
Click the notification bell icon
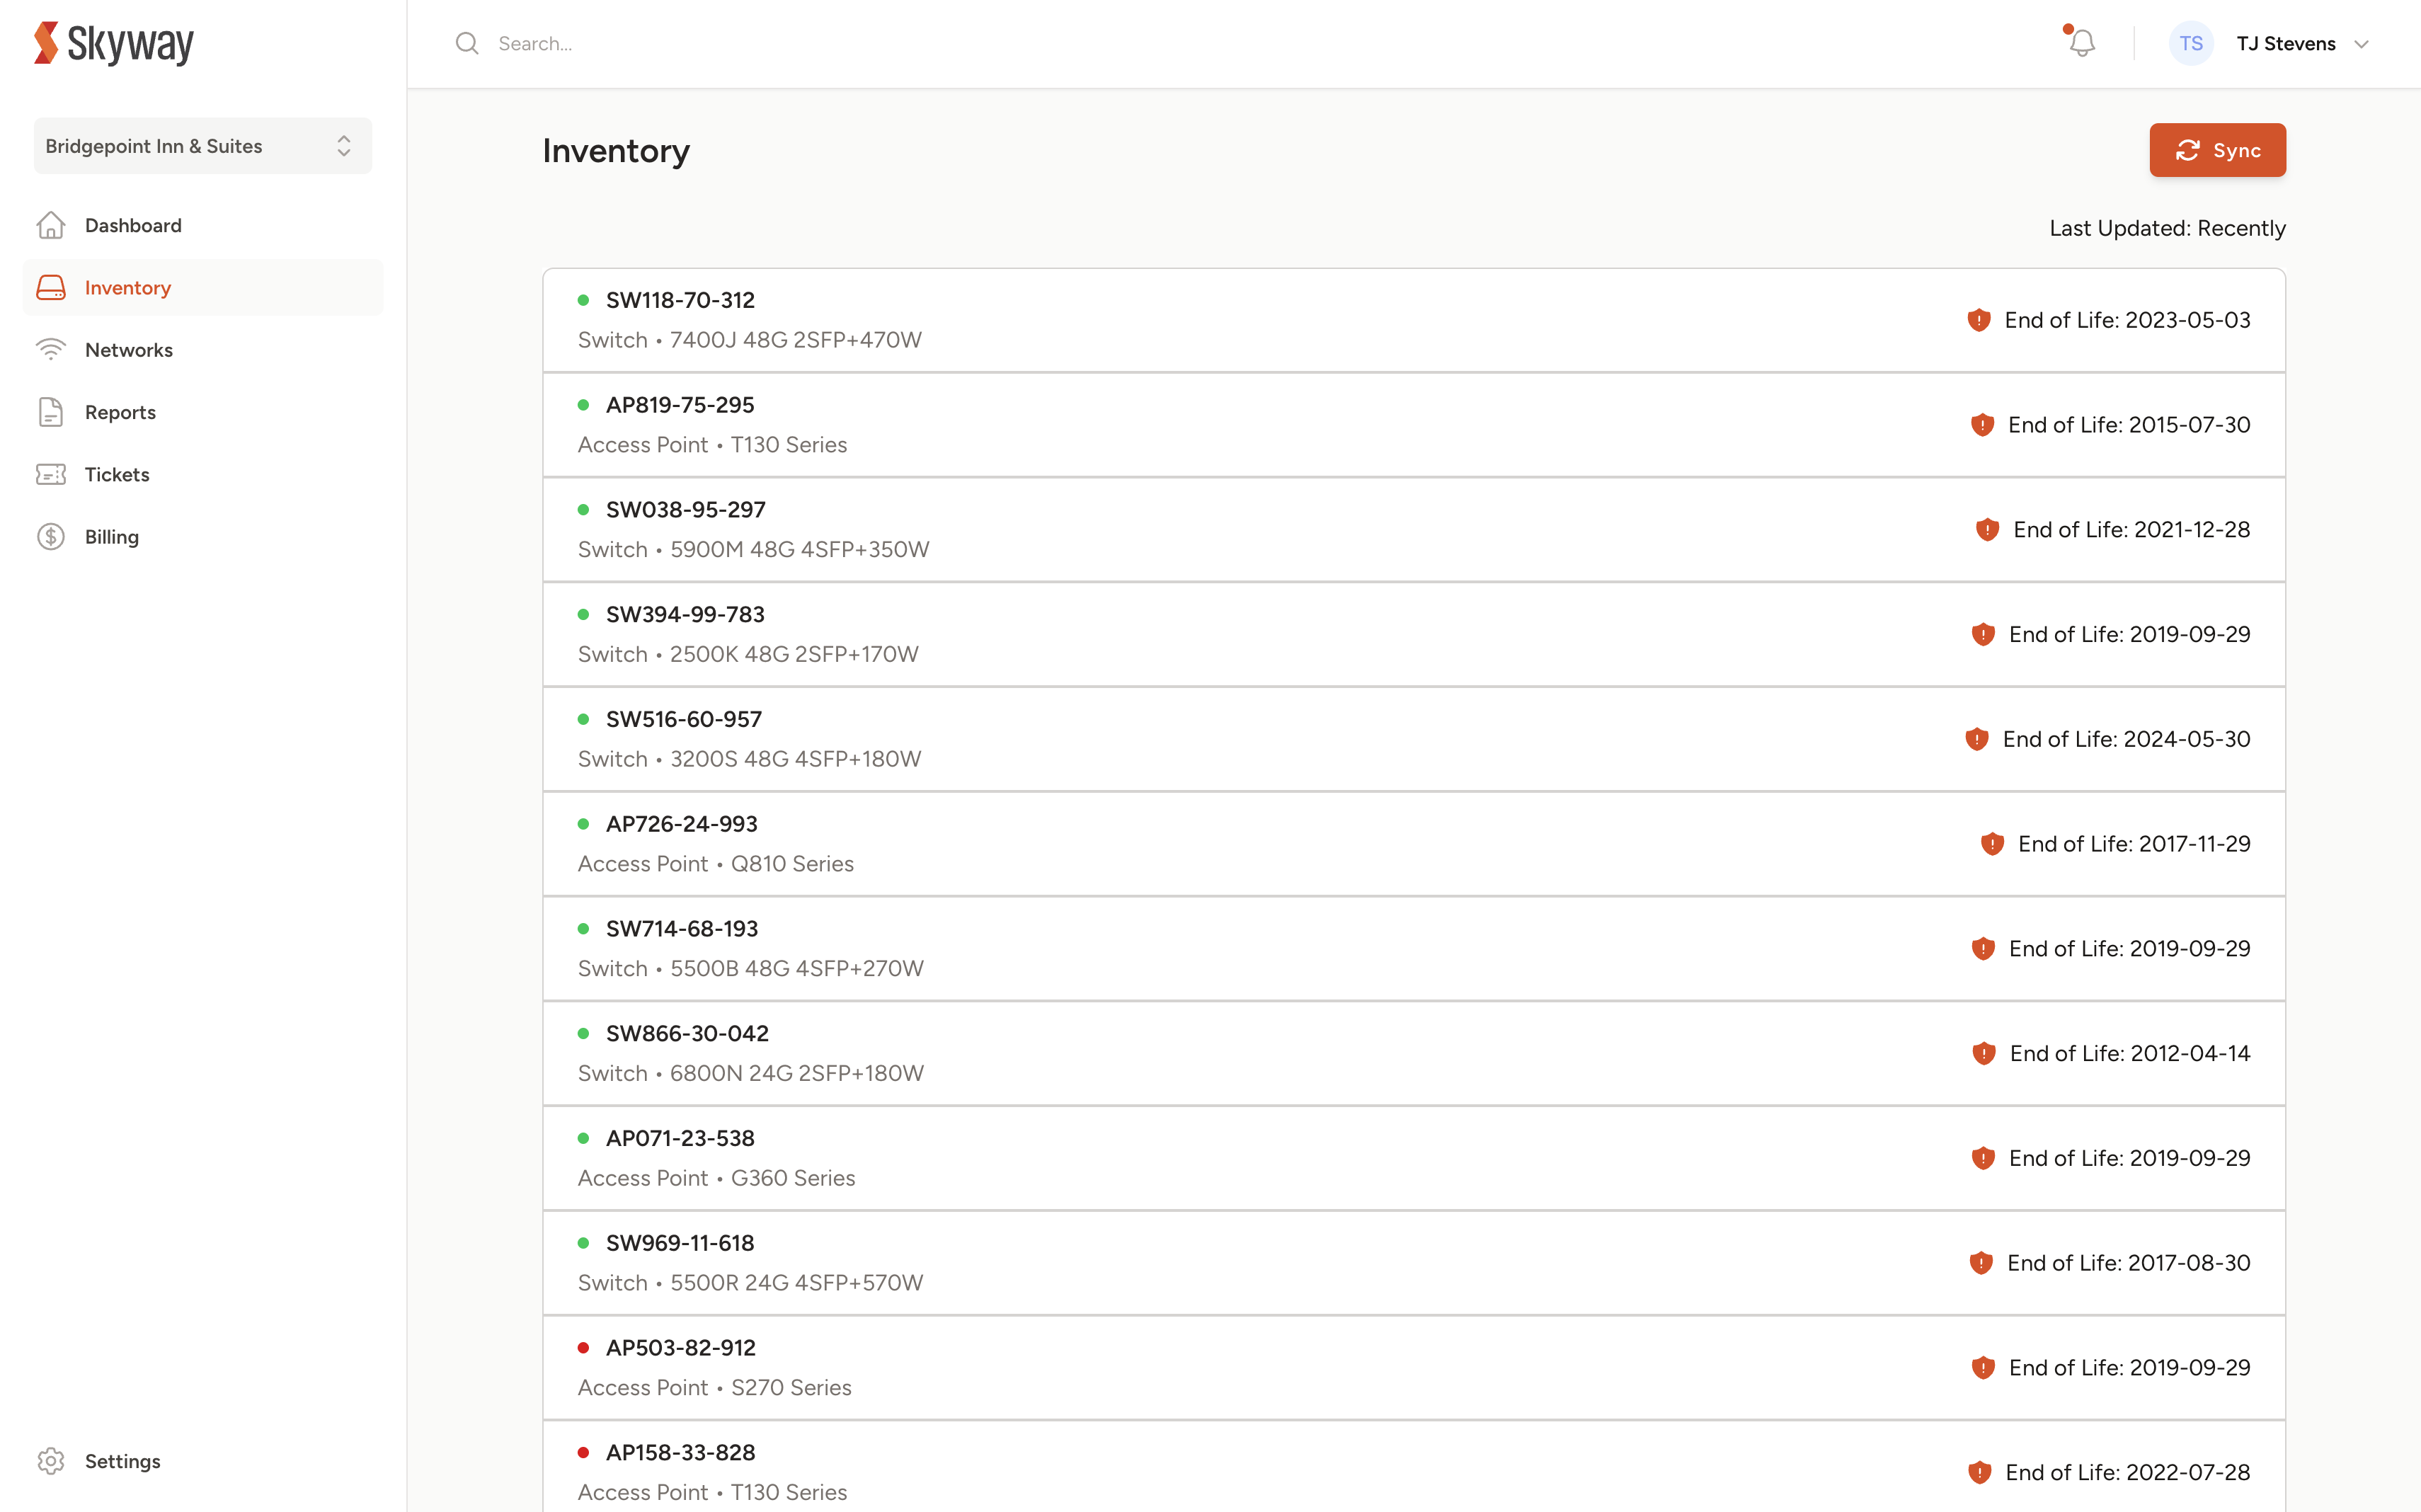click(x=2082, y=44)
